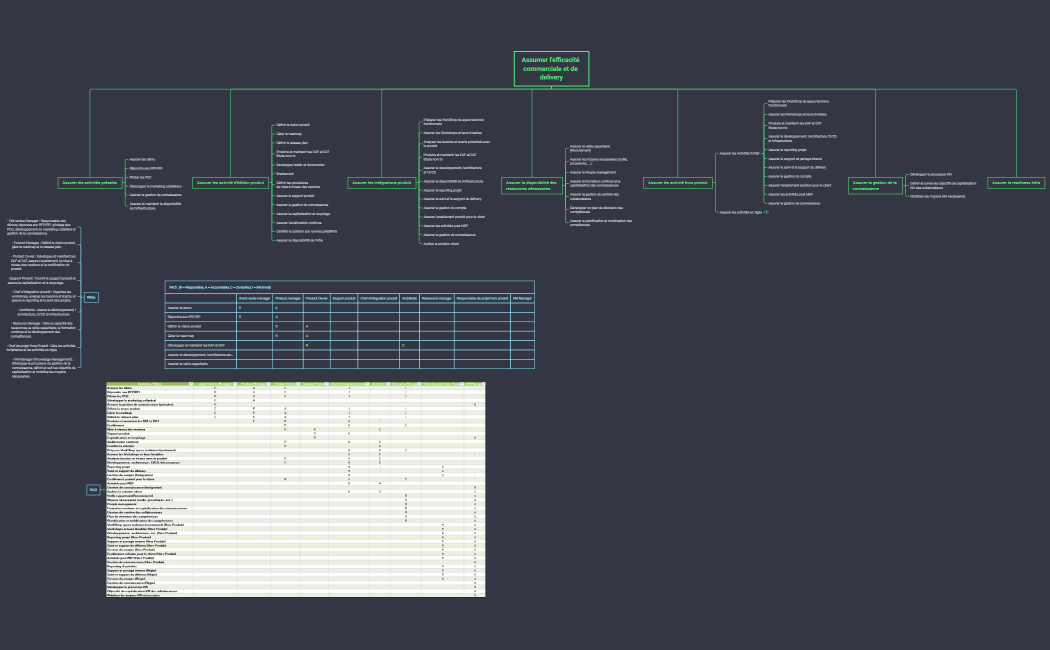Click 'Assurer les Activités forfait' subtopic
The image size is (1050, 650).
pos(740,153)
